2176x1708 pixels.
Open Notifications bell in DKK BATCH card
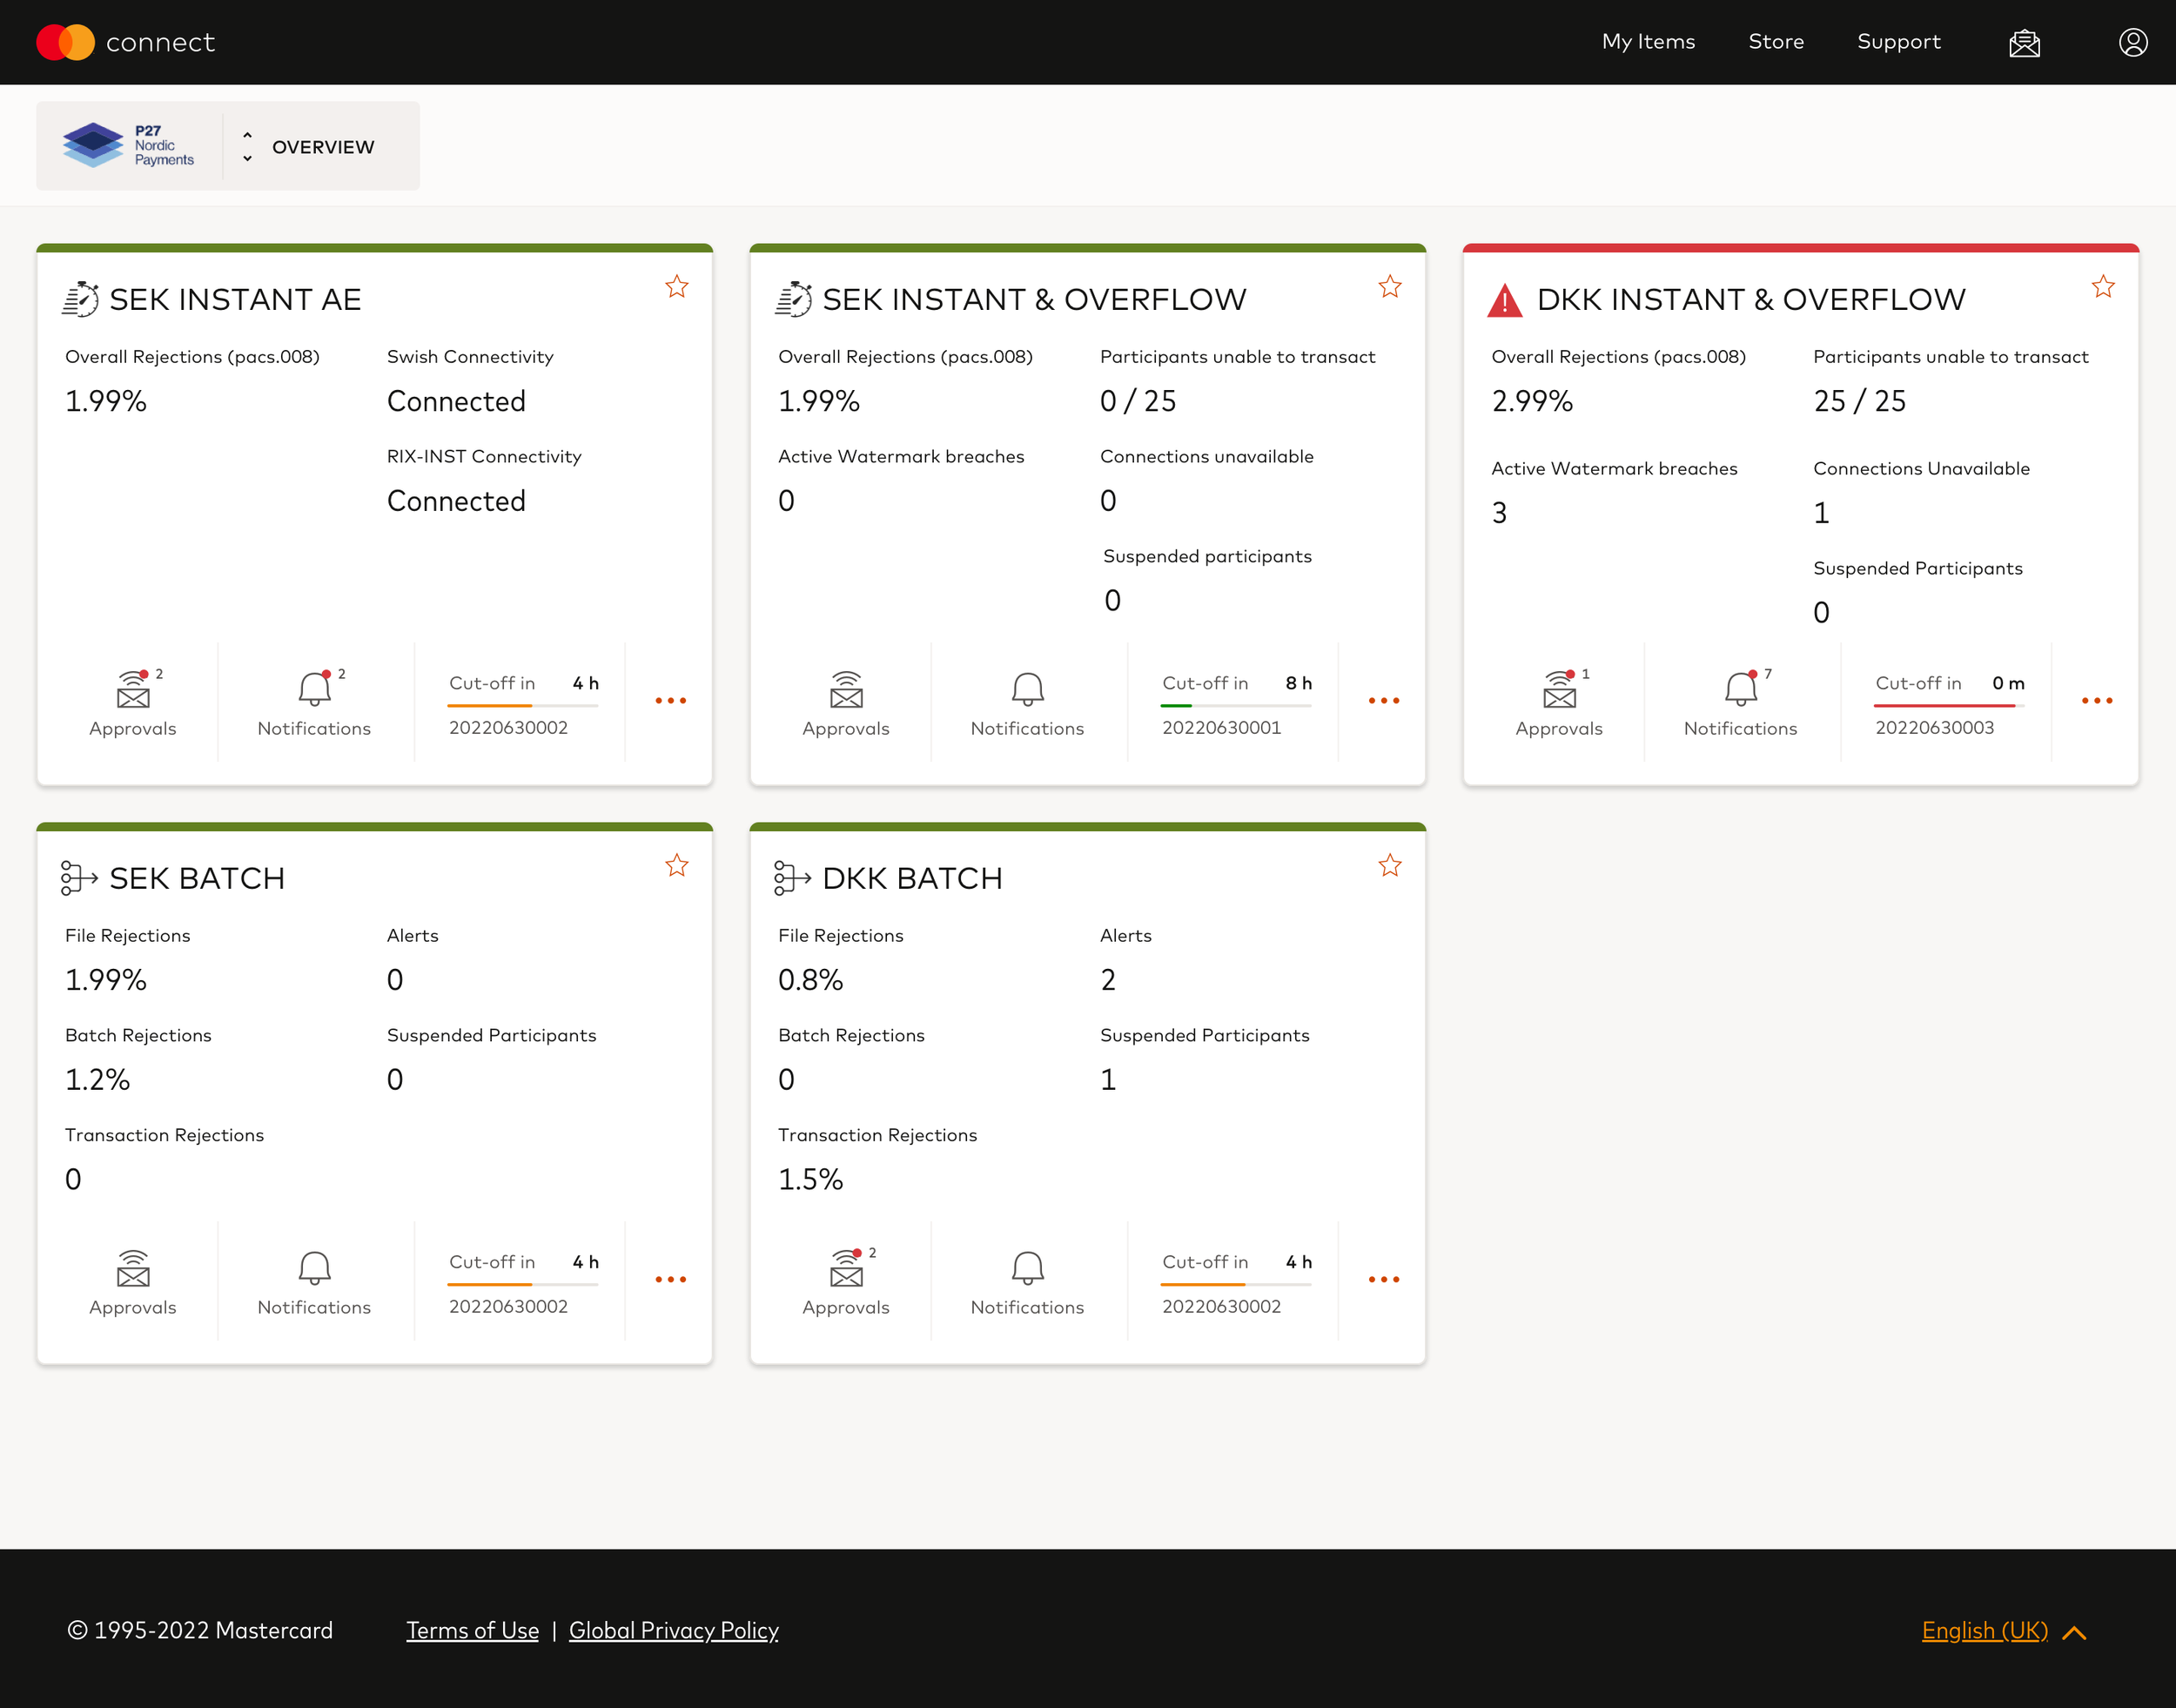coord(1027,1282)
